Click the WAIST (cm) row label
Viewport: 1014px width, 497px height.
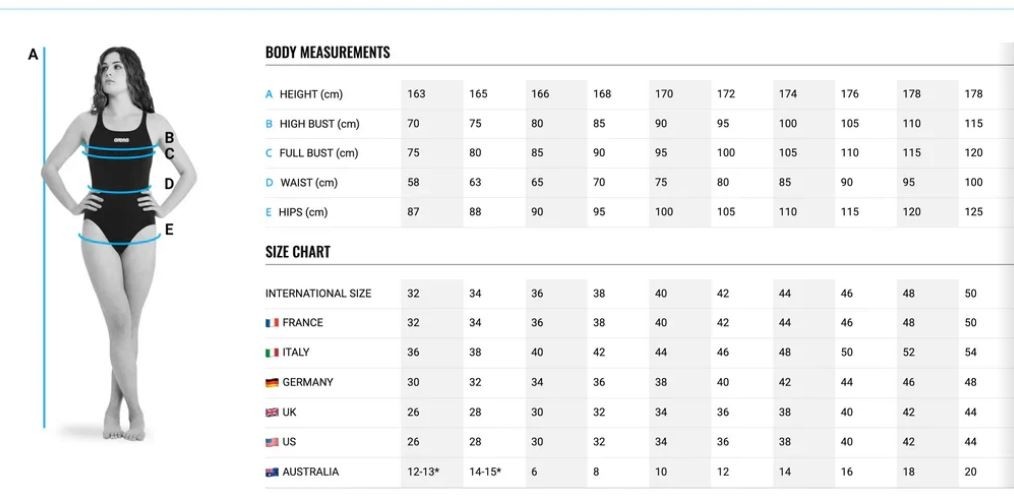[308, 183]
